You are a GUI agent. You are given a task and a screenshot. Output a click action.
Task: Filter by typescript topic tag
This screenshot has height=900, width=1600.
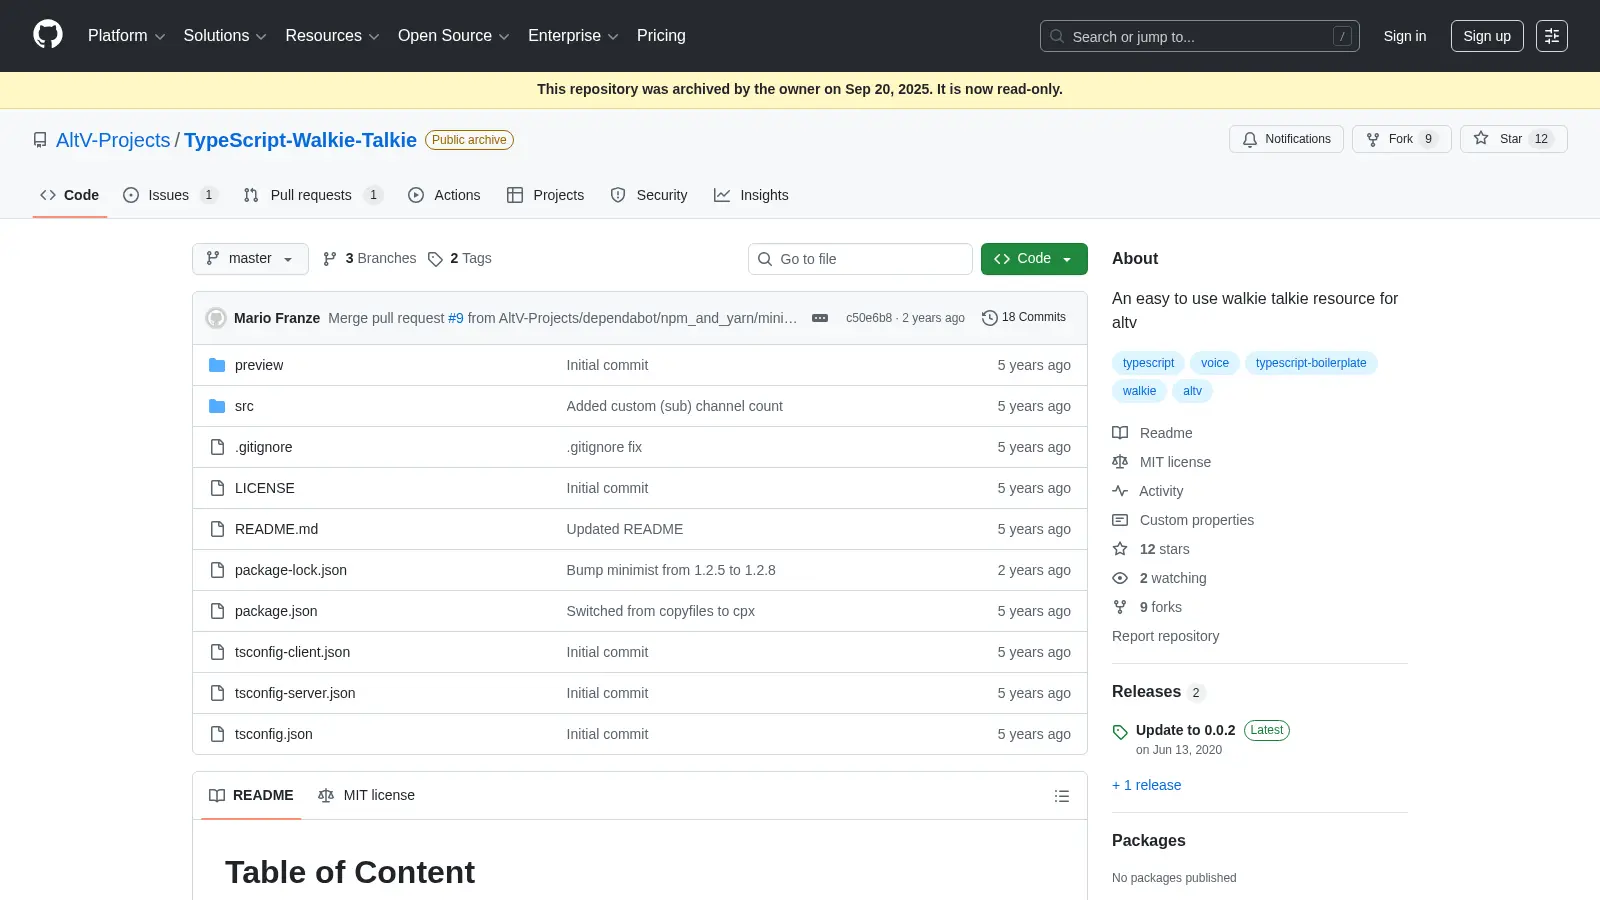[x=1148, y=363]
